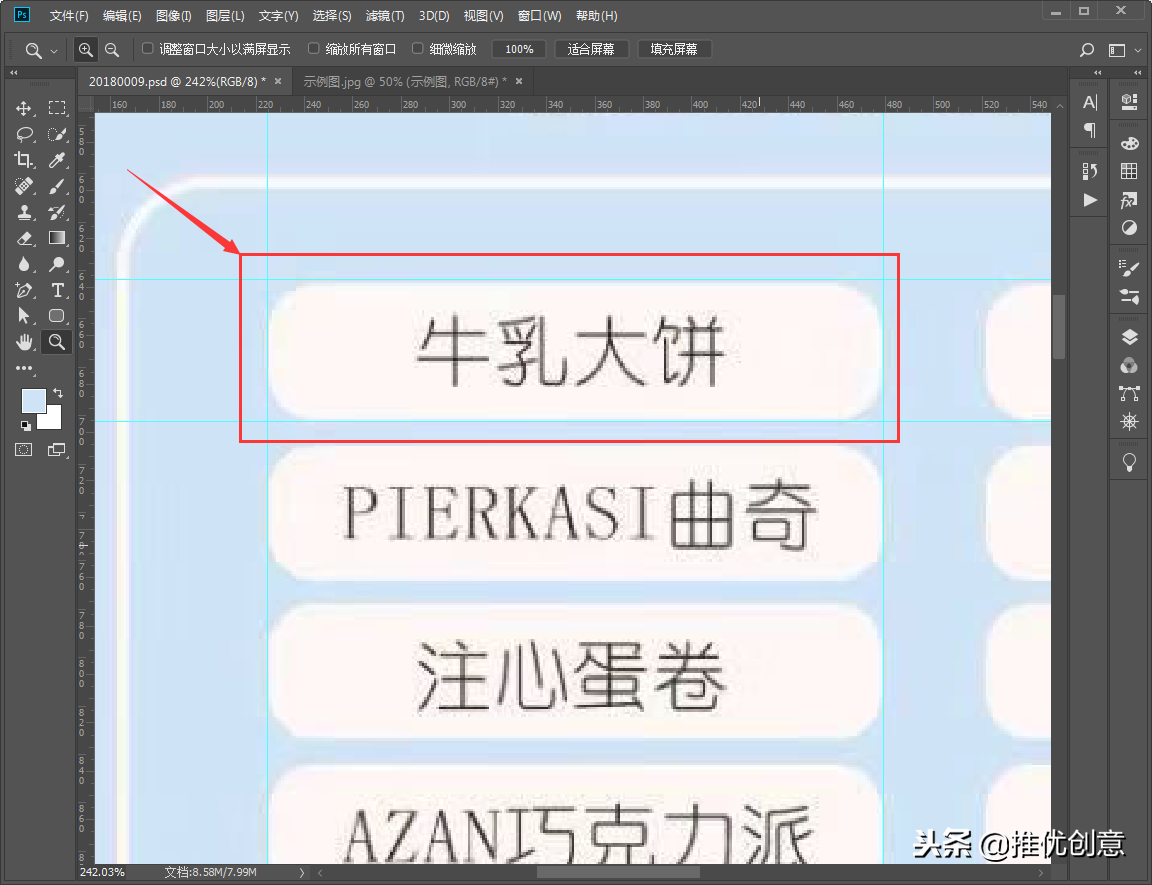Click the horizontal scrollbar thumb
This screenshot has height=885, width=1152.
tap(618, 873)
